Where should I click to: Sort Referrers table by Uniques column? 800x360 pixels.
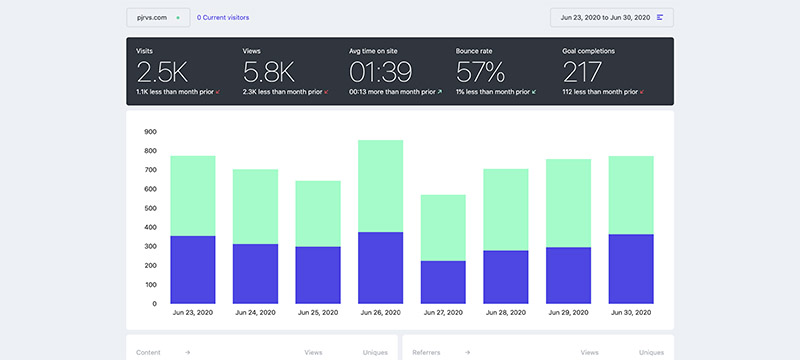652,352
